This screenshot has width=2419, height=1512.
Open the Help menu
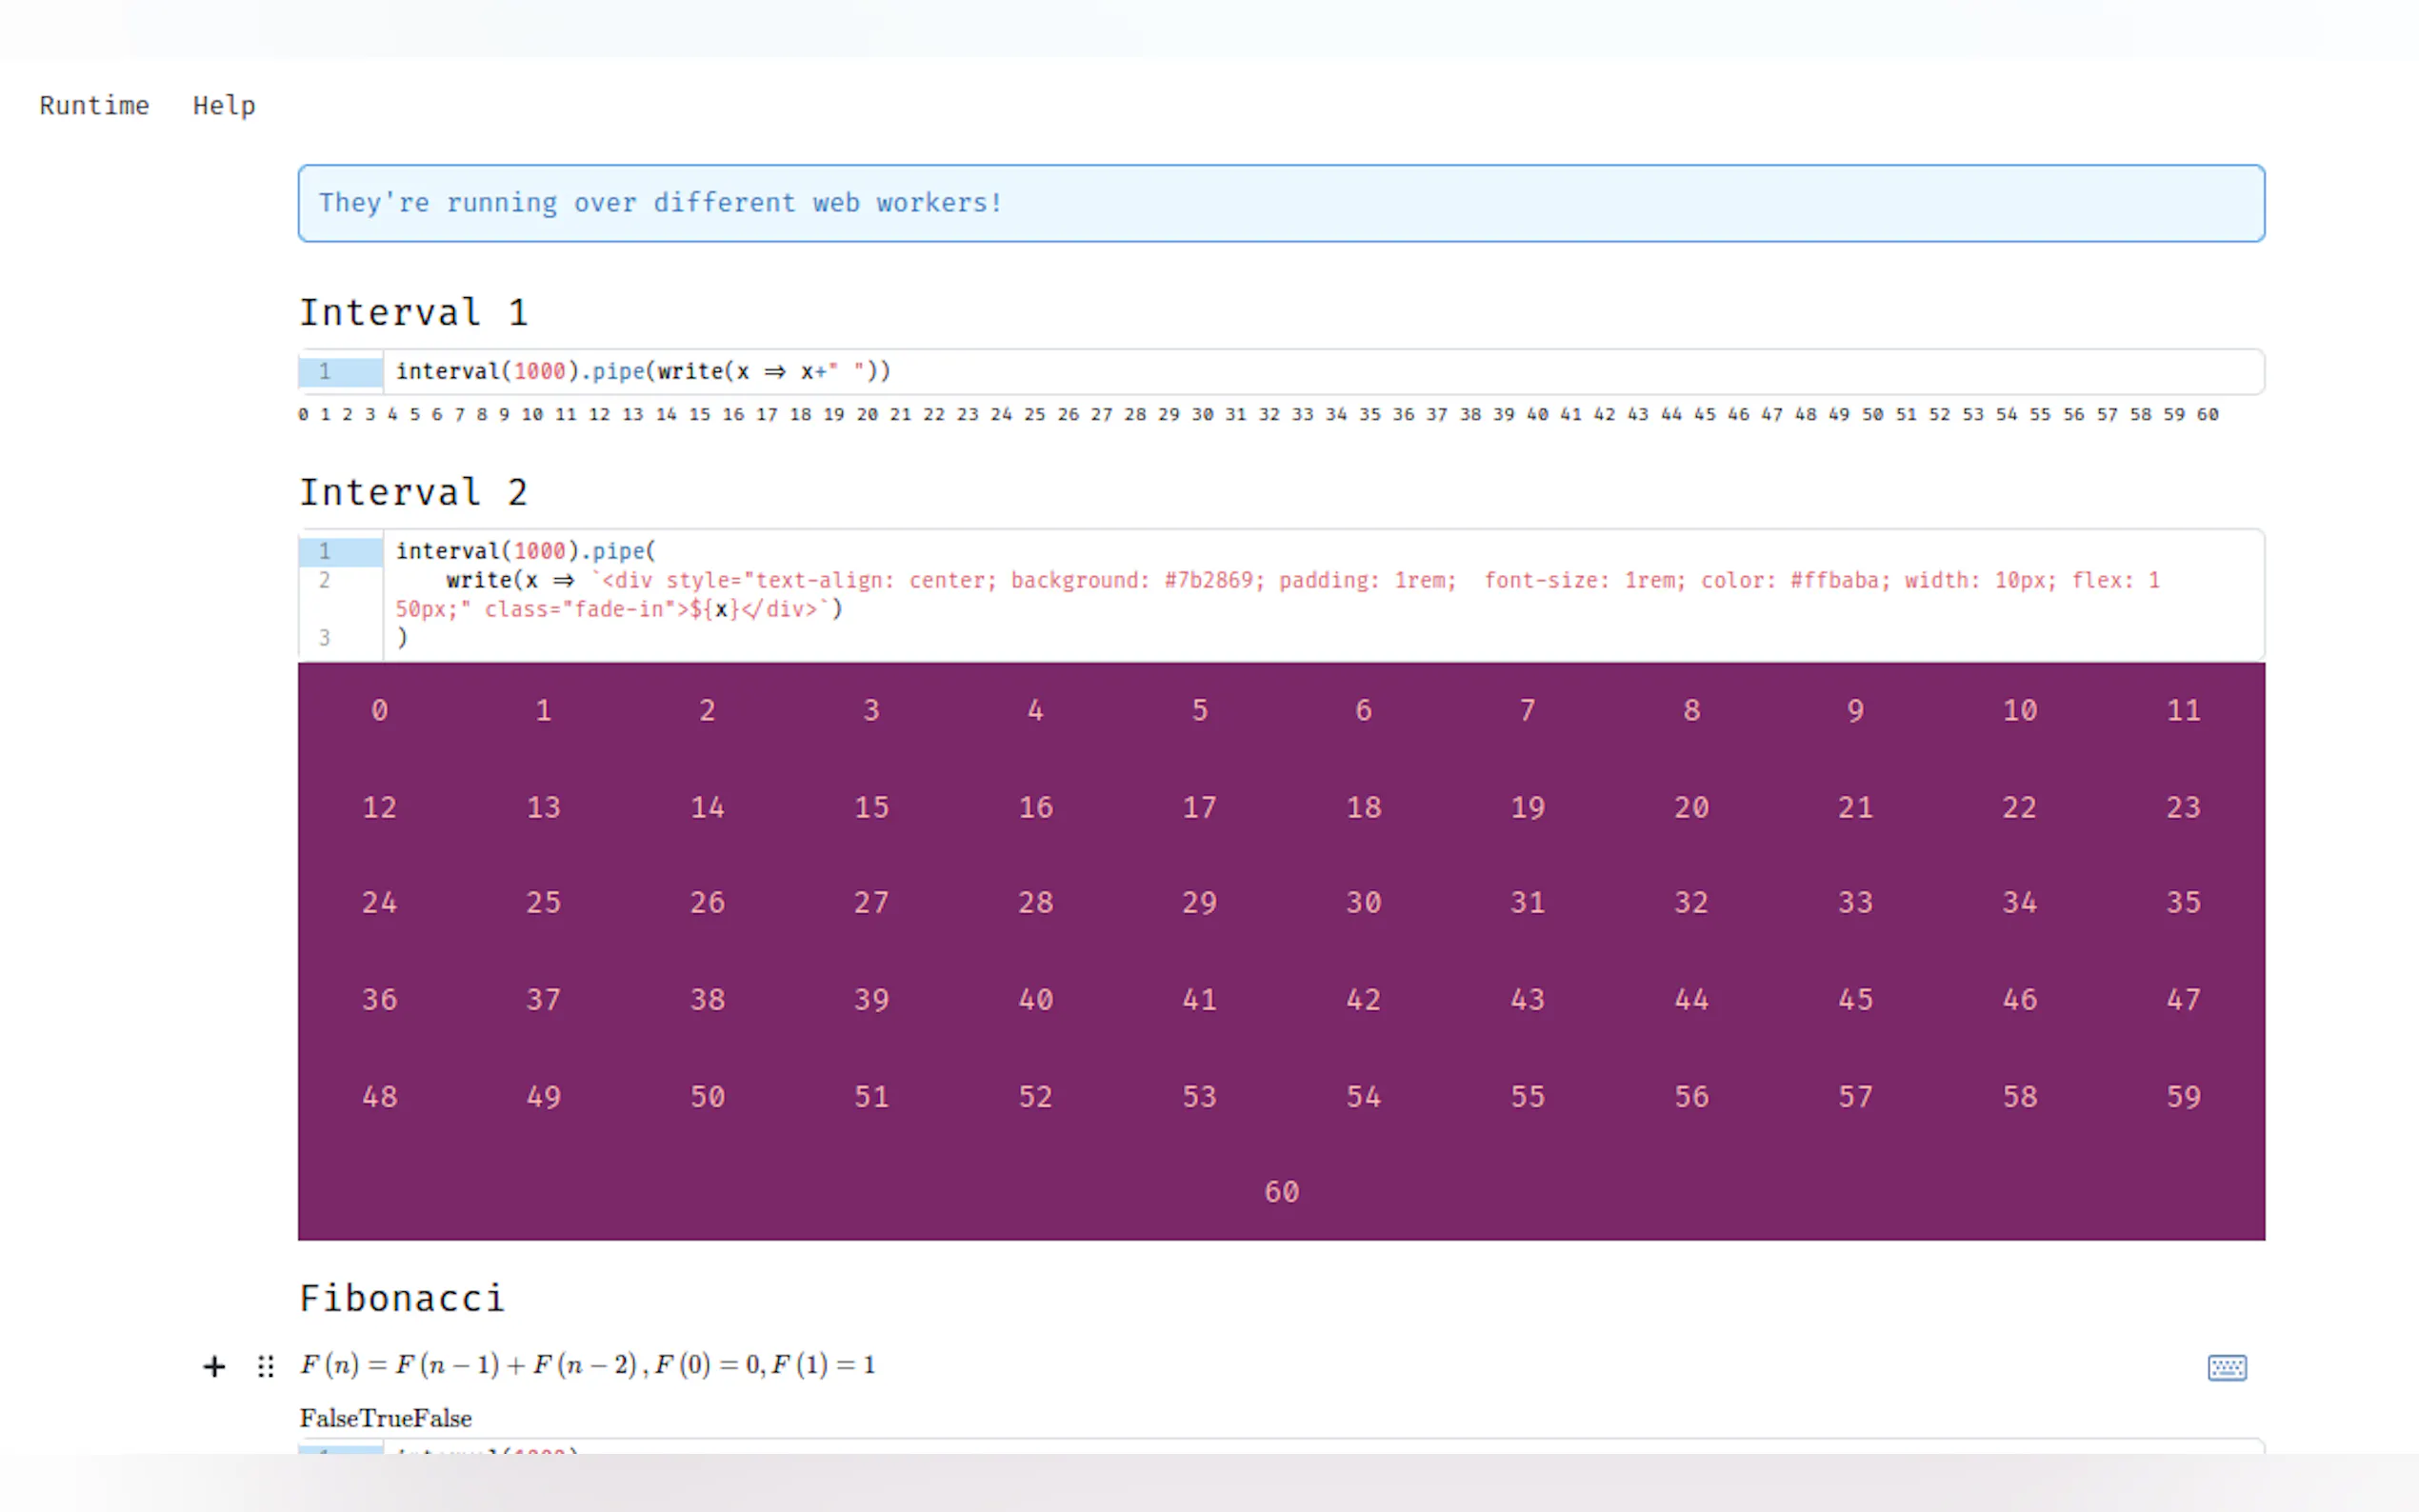pyautogui.click(x=224, y=106)
